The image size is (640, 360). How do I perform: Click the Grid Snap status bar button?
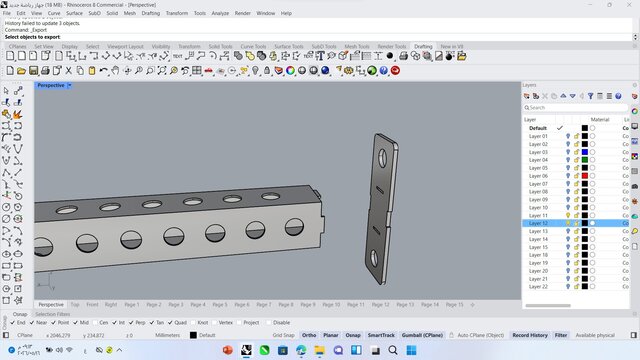[x=283, y=335]
